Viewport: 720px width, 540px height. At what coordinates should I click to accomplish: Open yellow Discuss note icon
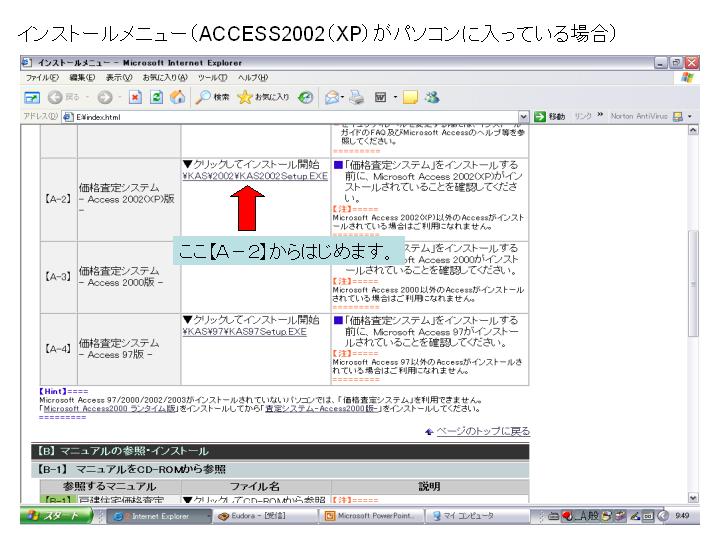point(410,97)
